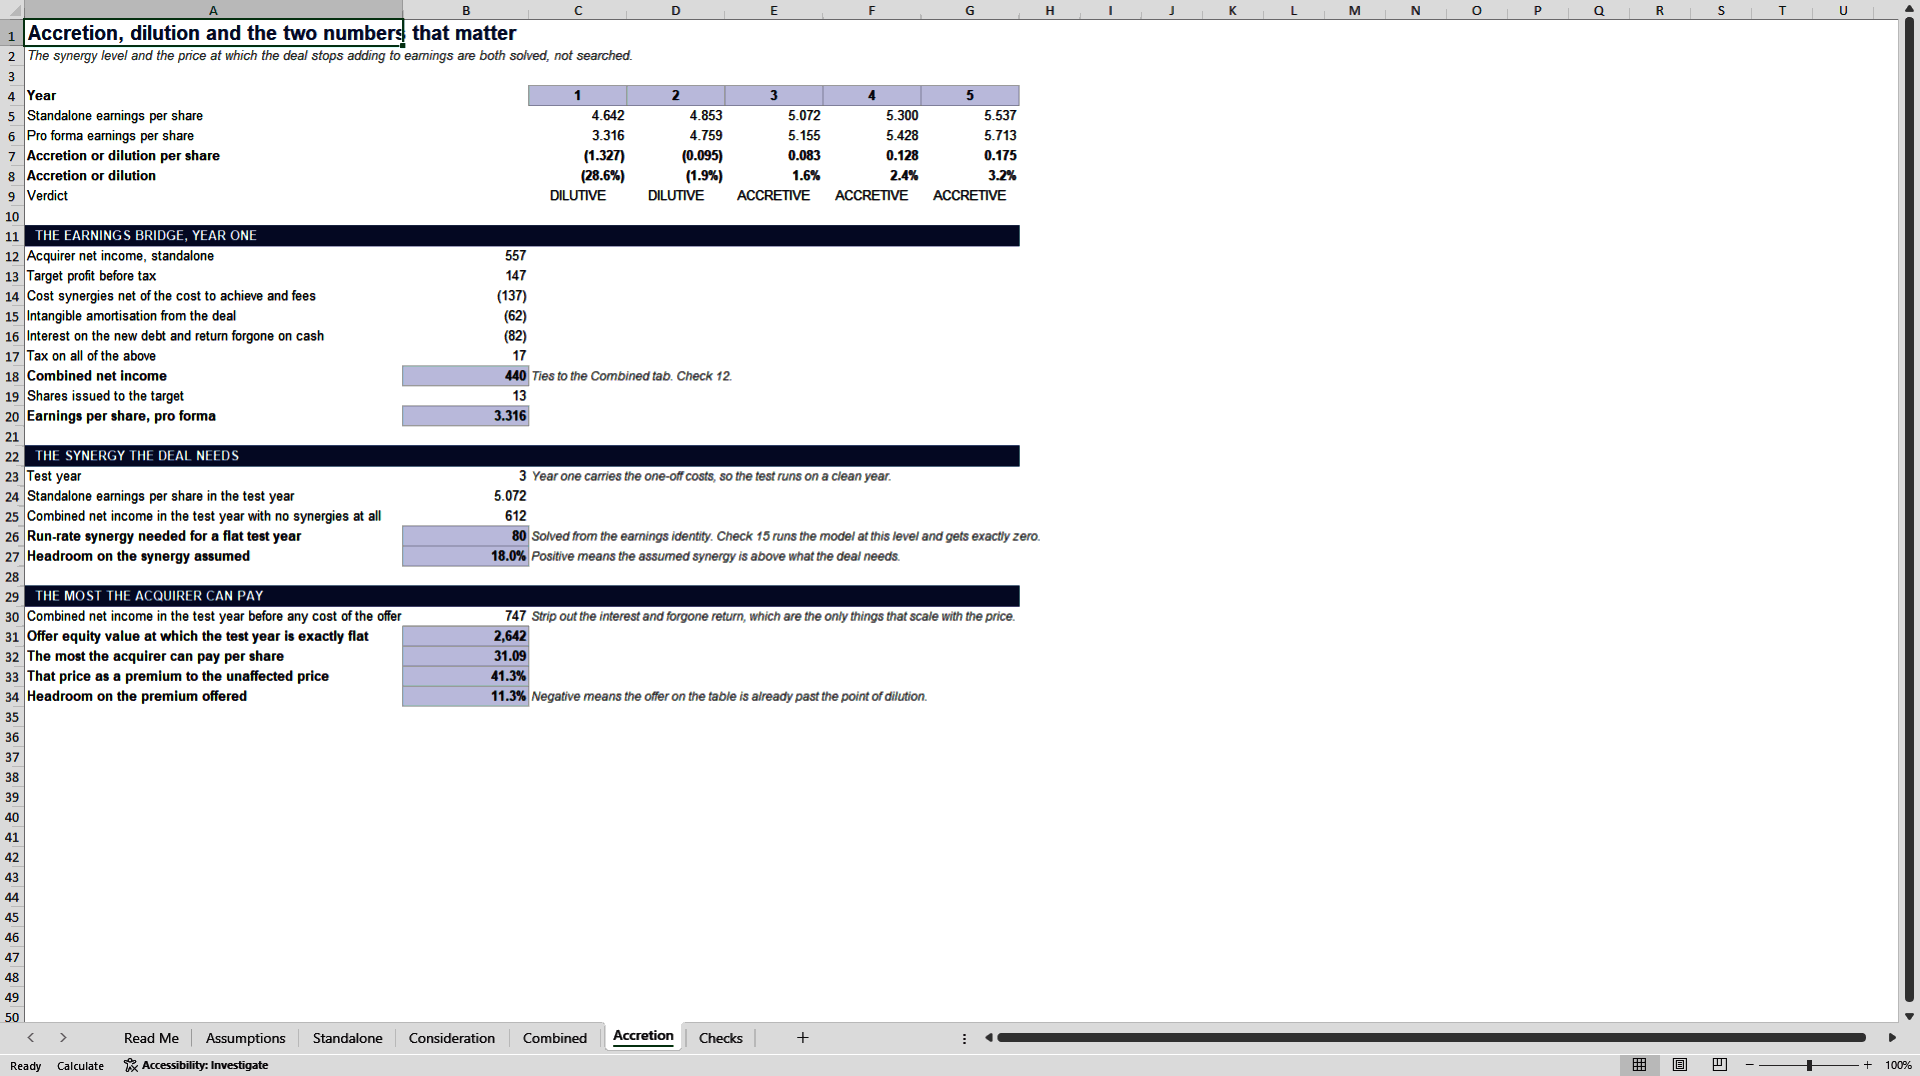The width and height of the screenshot is (1920, 1076).
Task: Select offer equity value cell 2,642
Action: point(466,636)
